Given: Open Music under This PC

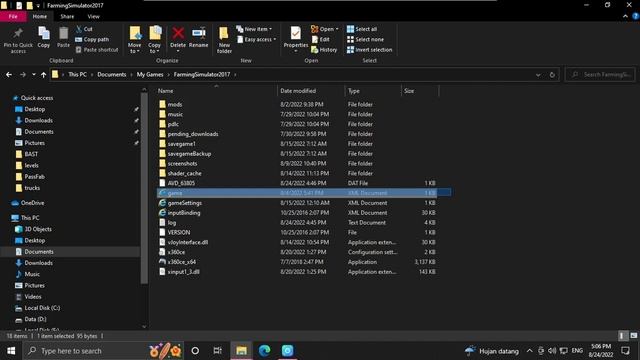Looking at the screenshot, I should tap(32, 274).
